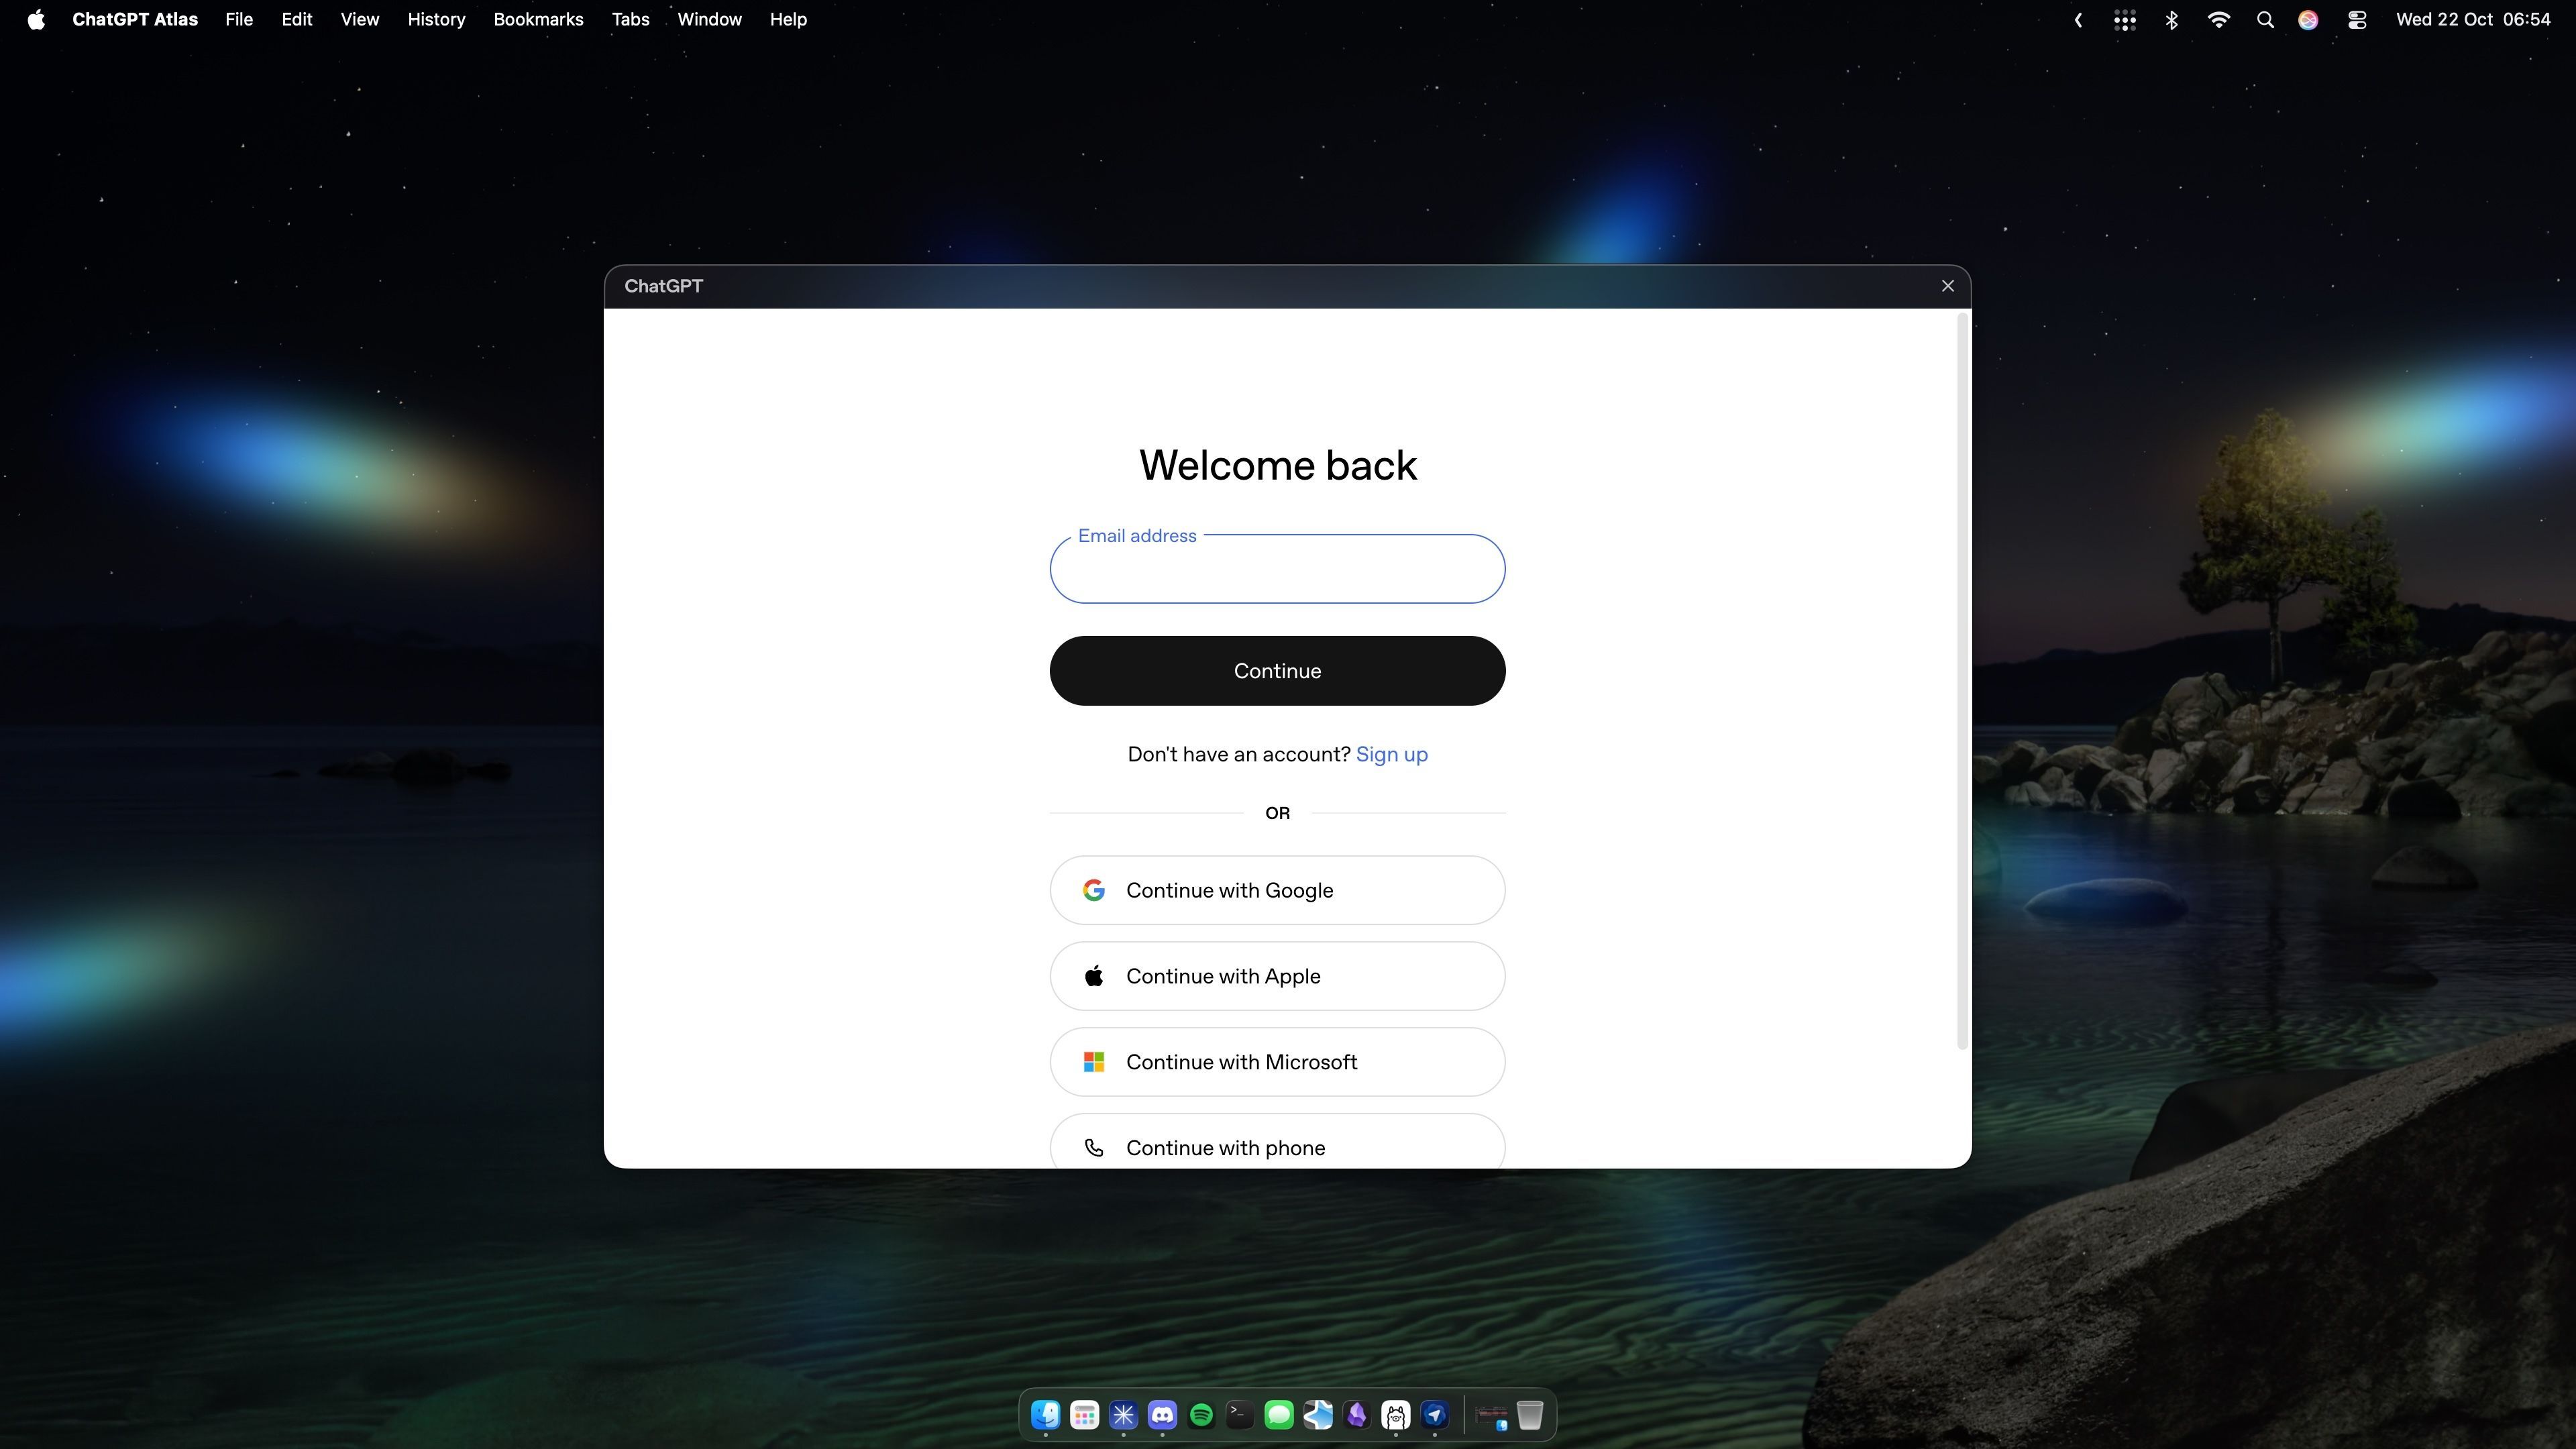
Task: Click the Wi-Fi status icon
Action: pyautogui.click(x=2218, y=20)
